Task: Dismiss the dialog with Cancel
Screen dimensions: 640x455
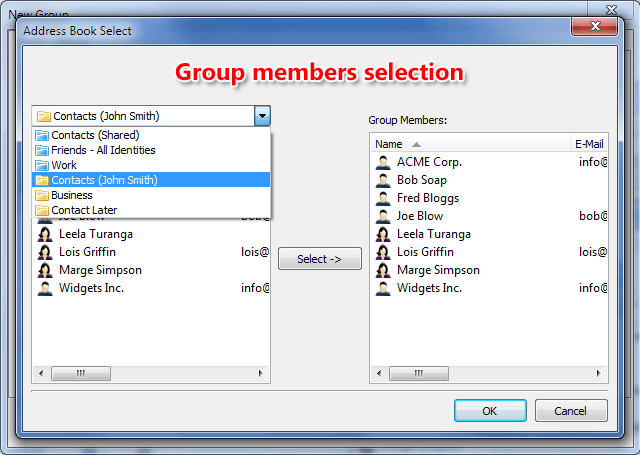Action: (x=571, y=411)
